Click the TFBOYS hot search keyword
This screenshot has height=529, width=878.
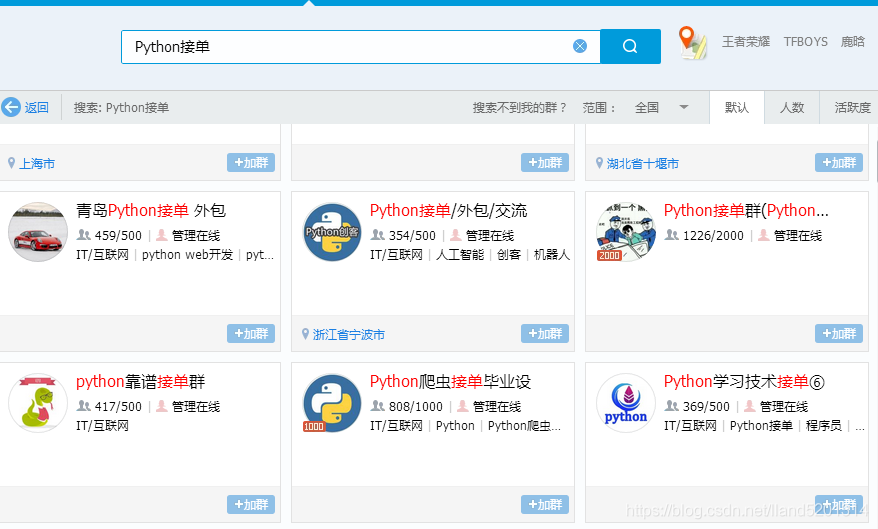[805, 42]
